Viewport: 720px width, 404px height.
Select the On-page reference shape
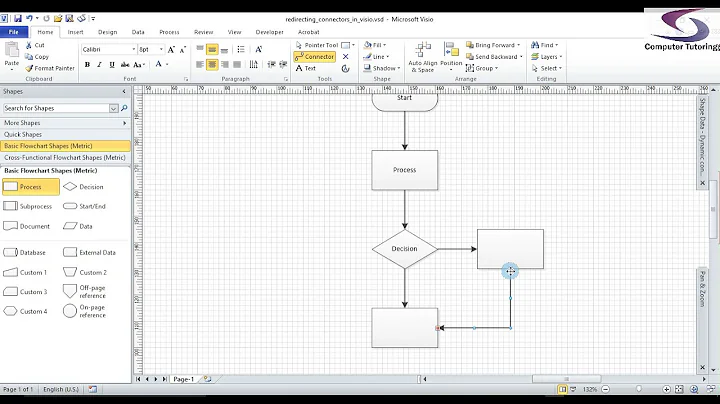tap(84, 311)
